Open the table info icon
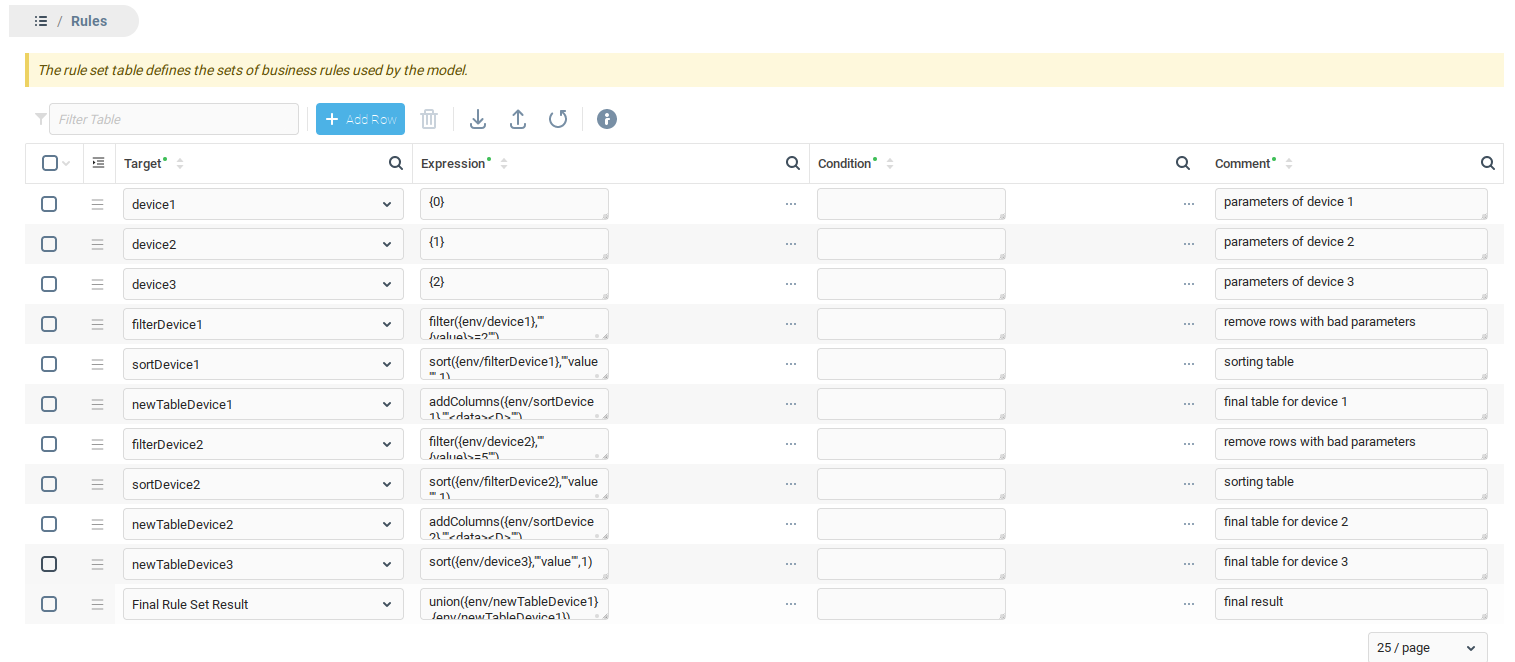This screenshot has width=1515, height=662. pos(607,119)
